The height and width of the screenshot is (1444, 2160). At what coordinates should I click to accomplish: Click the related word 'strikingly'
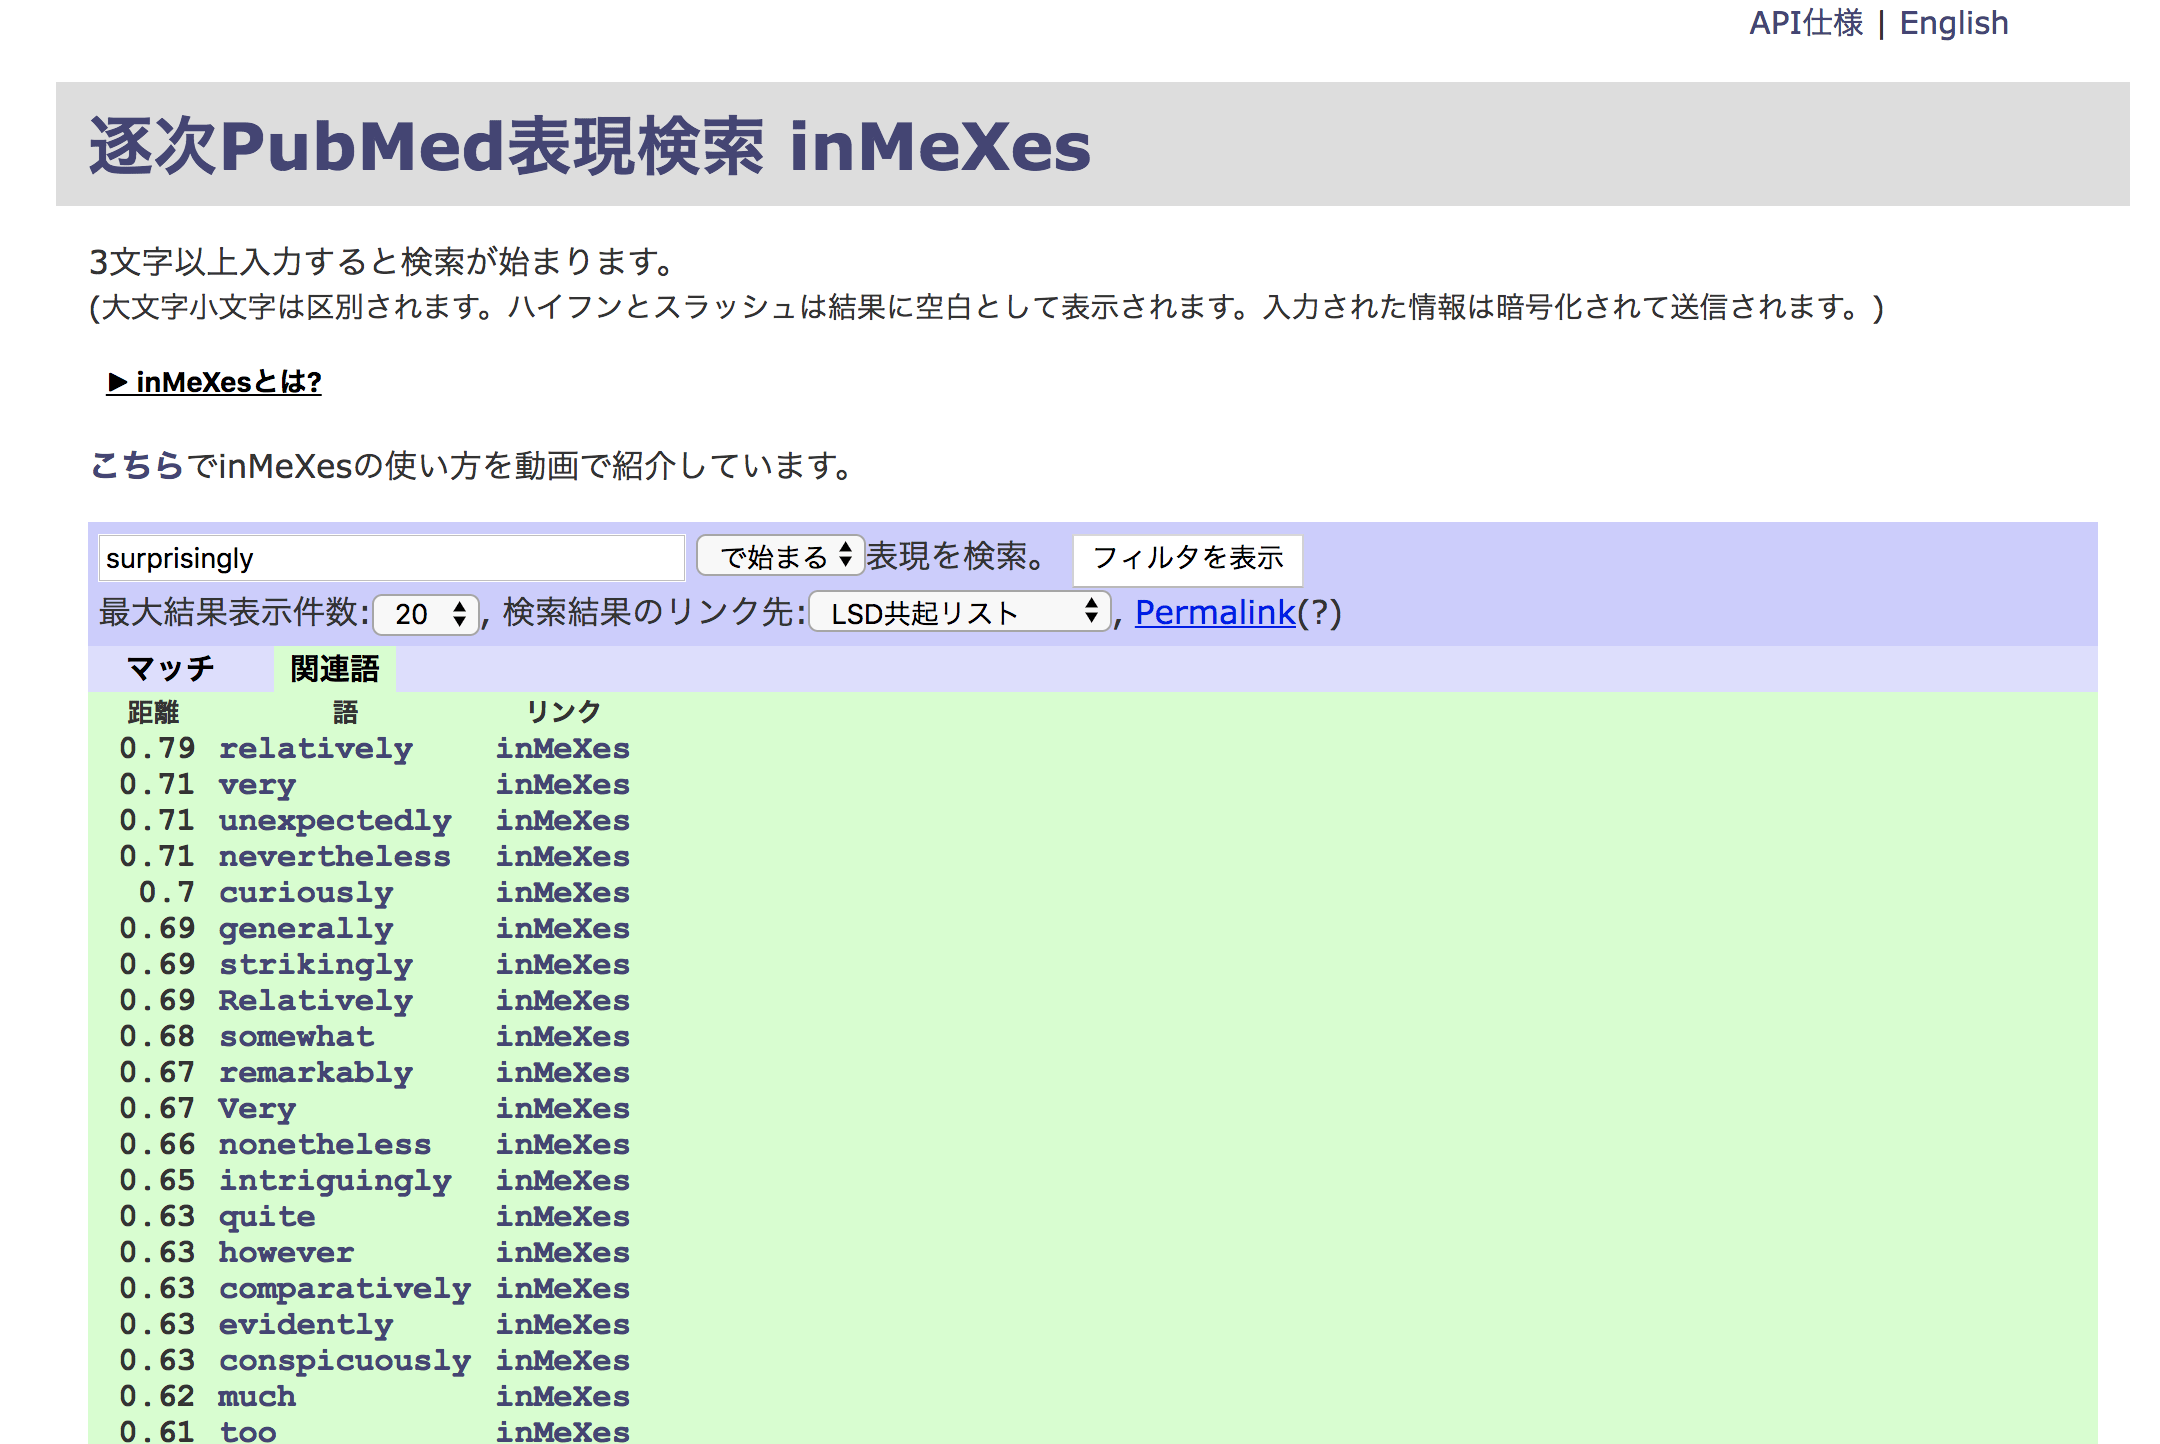click(x=315, y=964)
